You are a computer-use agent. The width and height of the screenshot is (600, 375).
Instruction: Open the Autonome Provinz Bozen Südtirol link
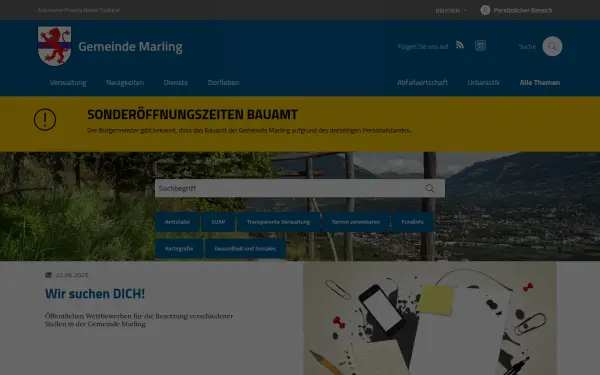tap(78, 10)
